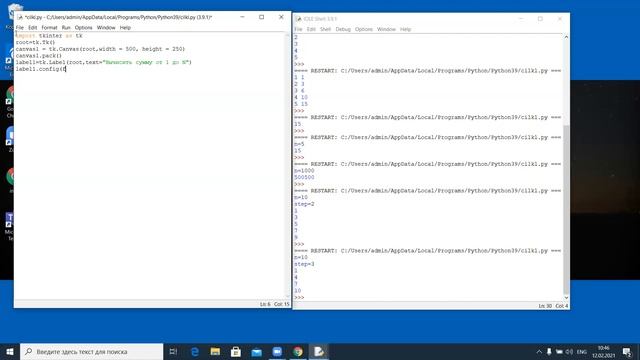Image resolution: width=640 pixels, height=360 pixels.
Task: Switch to the Python IDLE taskbar icon
Action: click(319, 351)
